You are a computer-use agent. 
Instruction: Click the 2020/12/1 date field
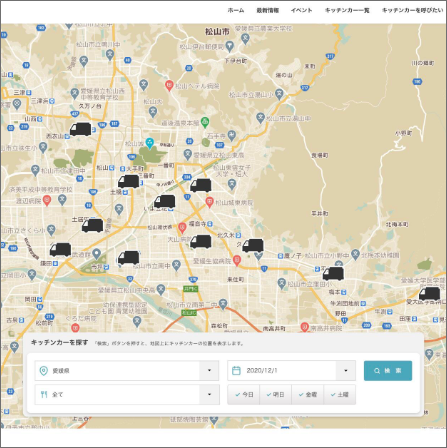[x=291, y=370]
